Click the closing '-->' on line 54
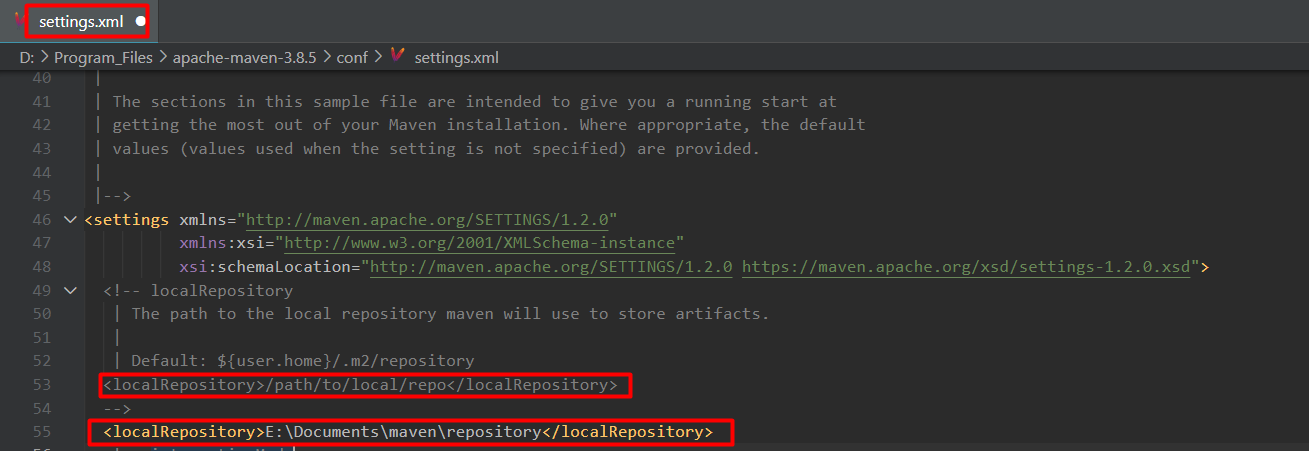 (117, 409)
